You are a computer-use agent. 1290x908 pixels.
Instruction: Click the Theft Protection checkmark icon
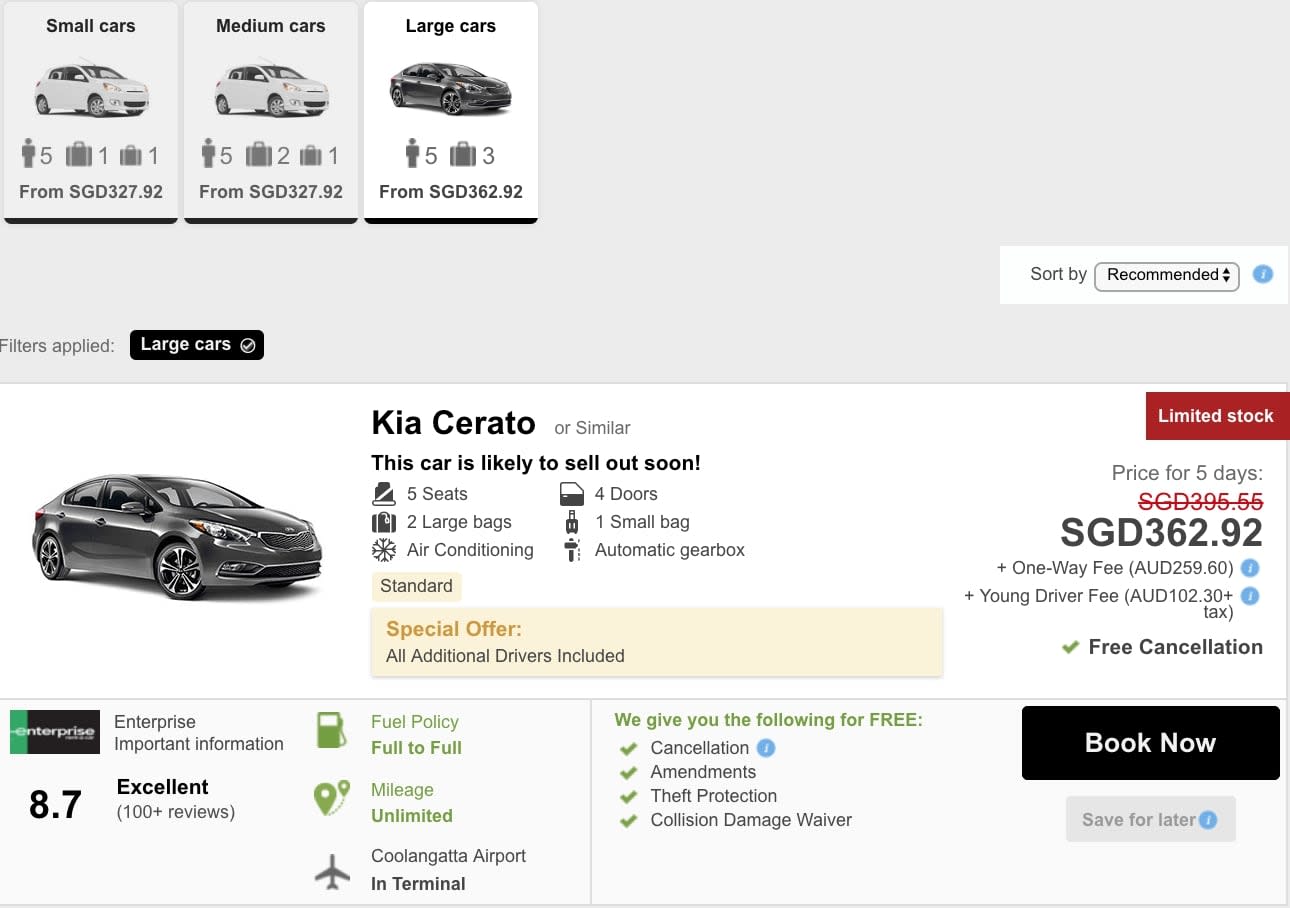pyautogui.click(x=629, y=796)
